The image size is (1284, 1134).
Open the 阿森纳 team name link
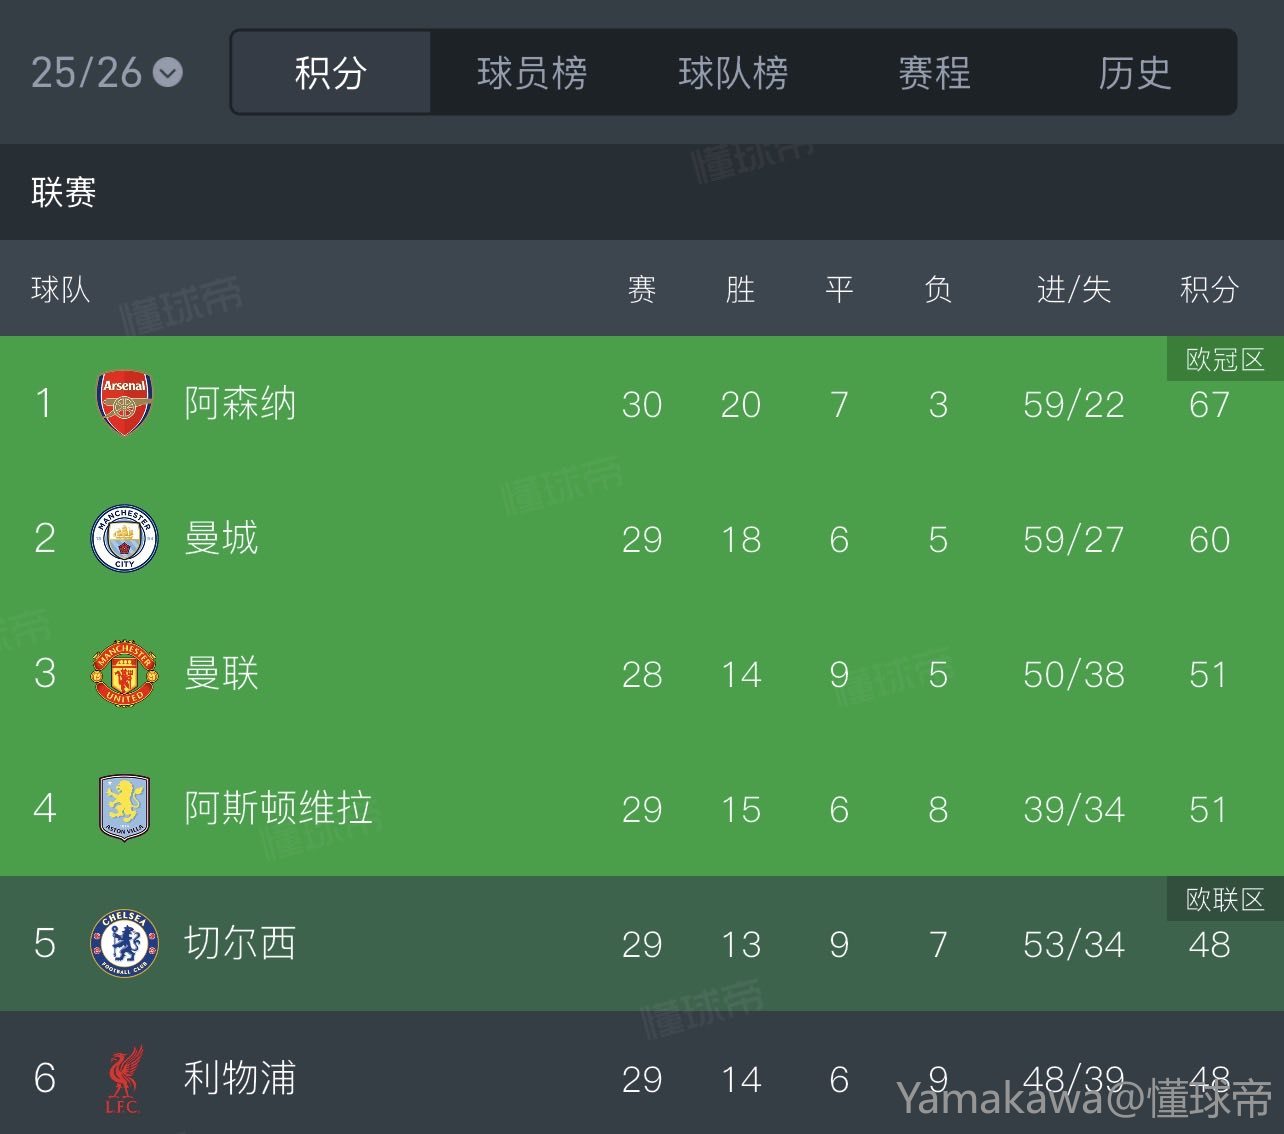240,404
